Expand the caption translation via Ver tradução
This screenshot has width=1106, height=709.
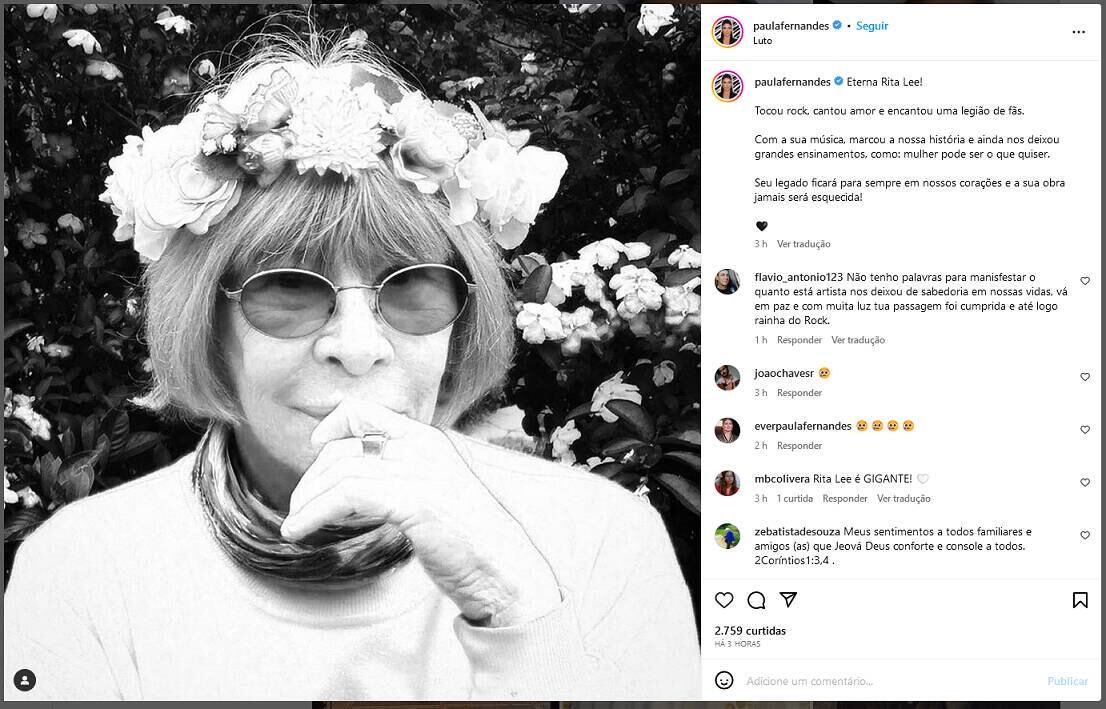click(805, 243)
